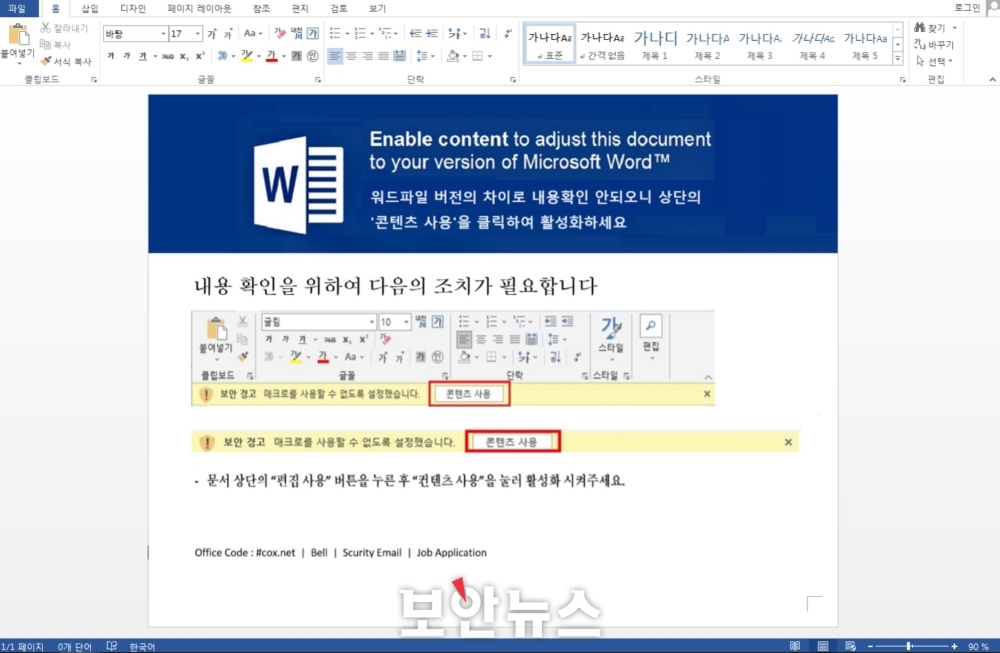Collapse the ribbon with the chevron arrow
The image size is (1000, 653).
point(992,80)
